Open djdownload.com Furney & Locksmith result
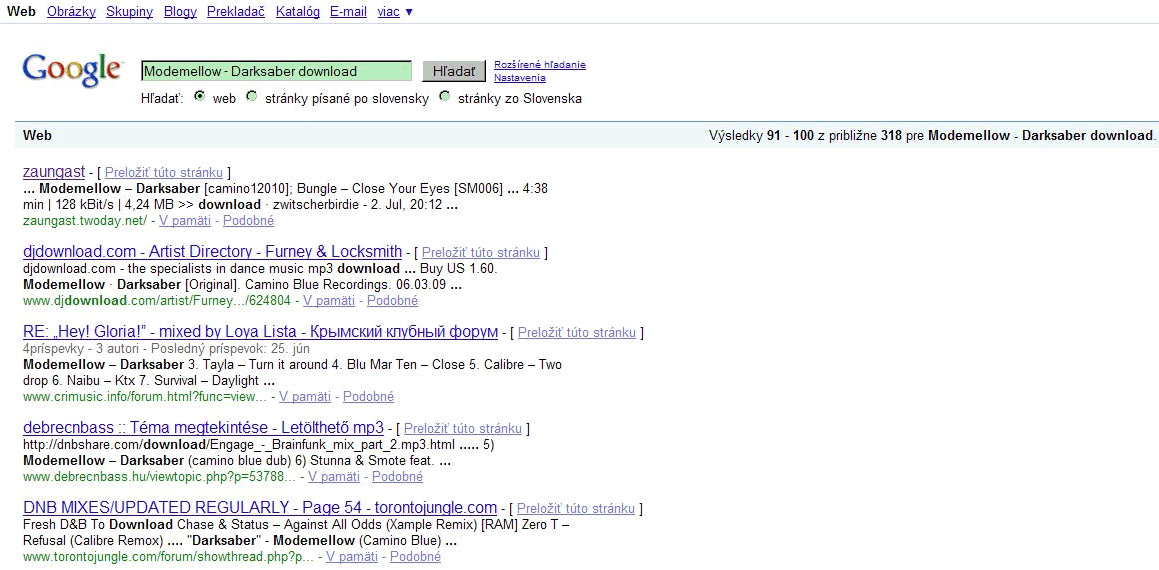Viewport: 1159px width, 570px height. [x=212, y=251]
